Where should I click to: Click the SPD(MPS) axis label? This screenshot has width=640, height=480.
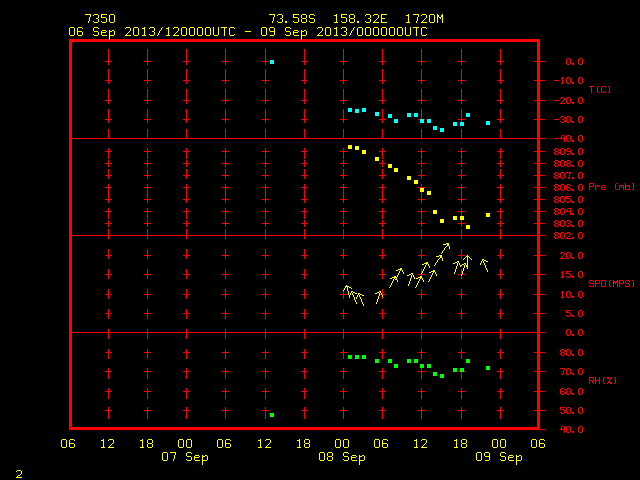tap(611, 283)
